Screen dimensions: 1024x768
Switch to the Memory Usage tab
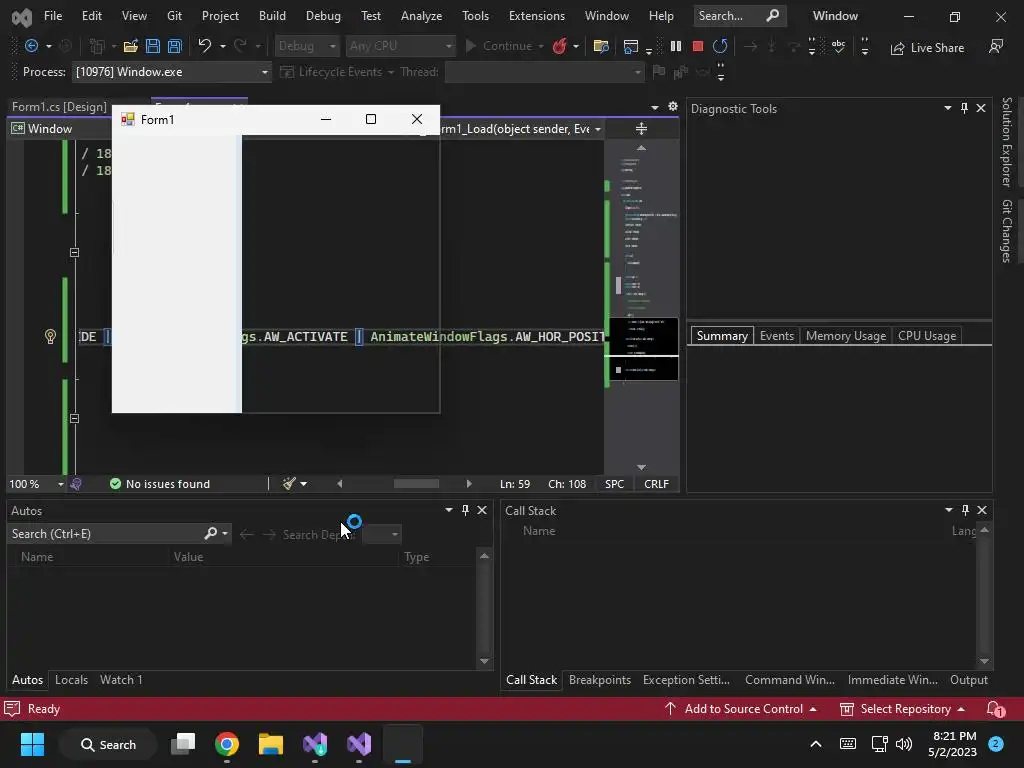tap(846, 336)
